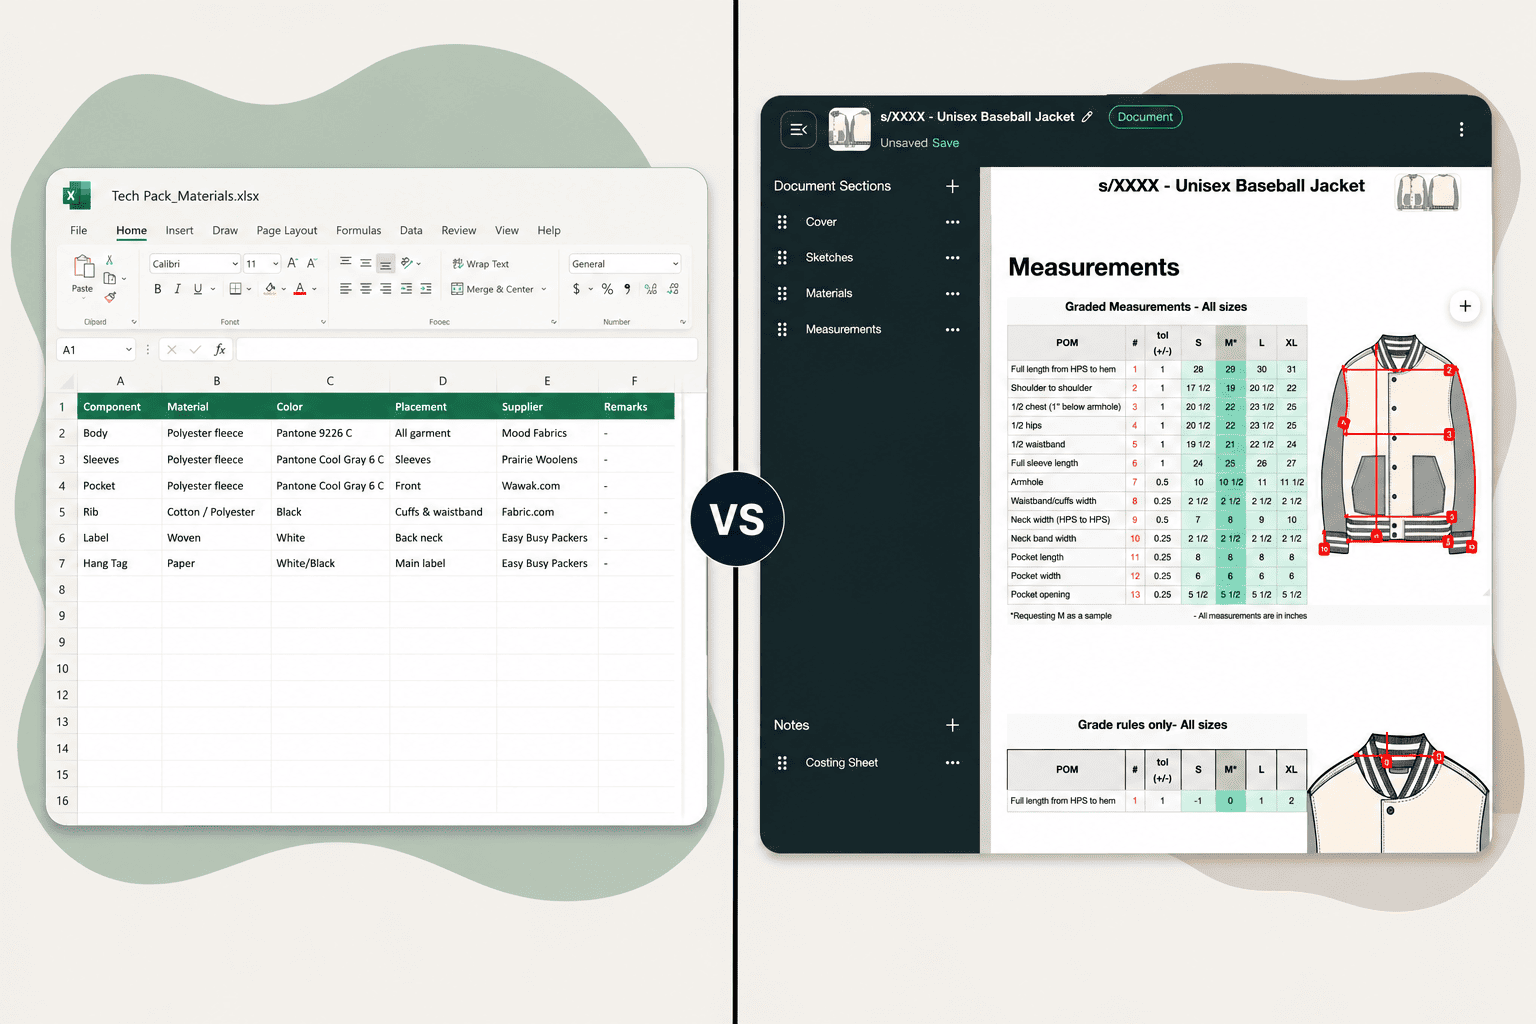Apply the red font color
1536x1024 pixels.
click(299, 289)
